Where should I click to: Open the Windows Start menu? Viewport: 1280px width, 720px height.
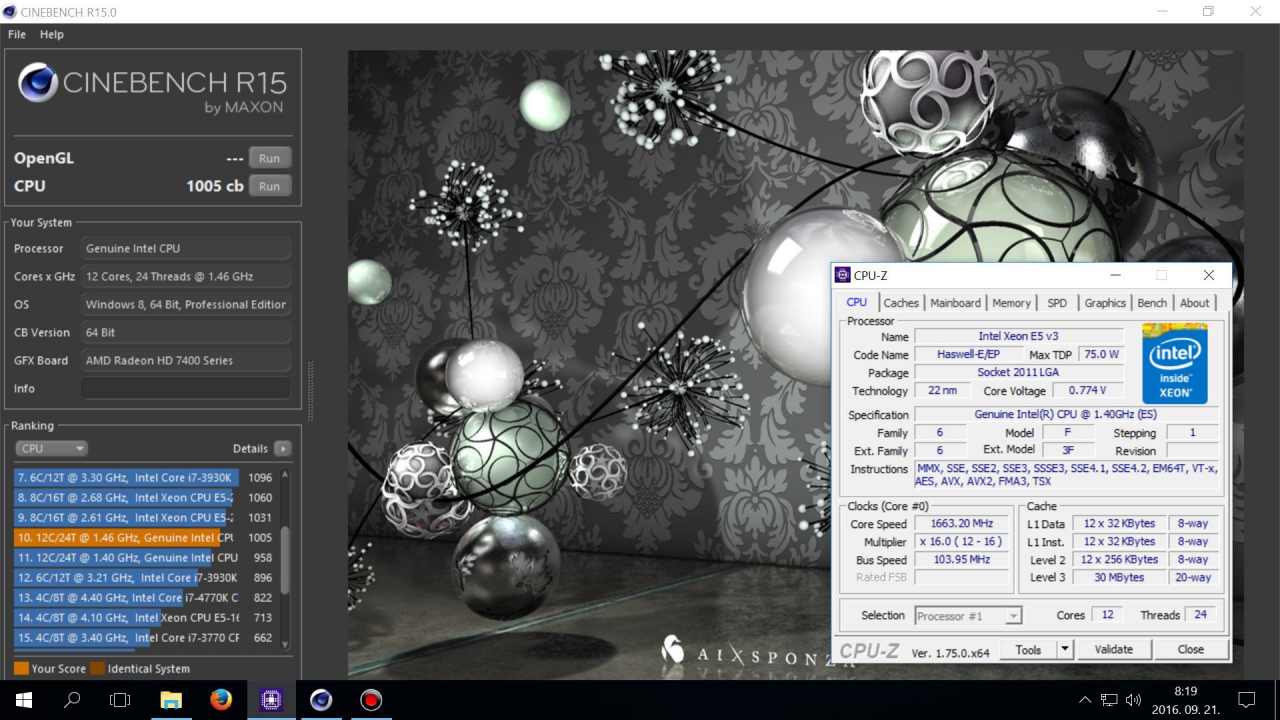[24, 700]
